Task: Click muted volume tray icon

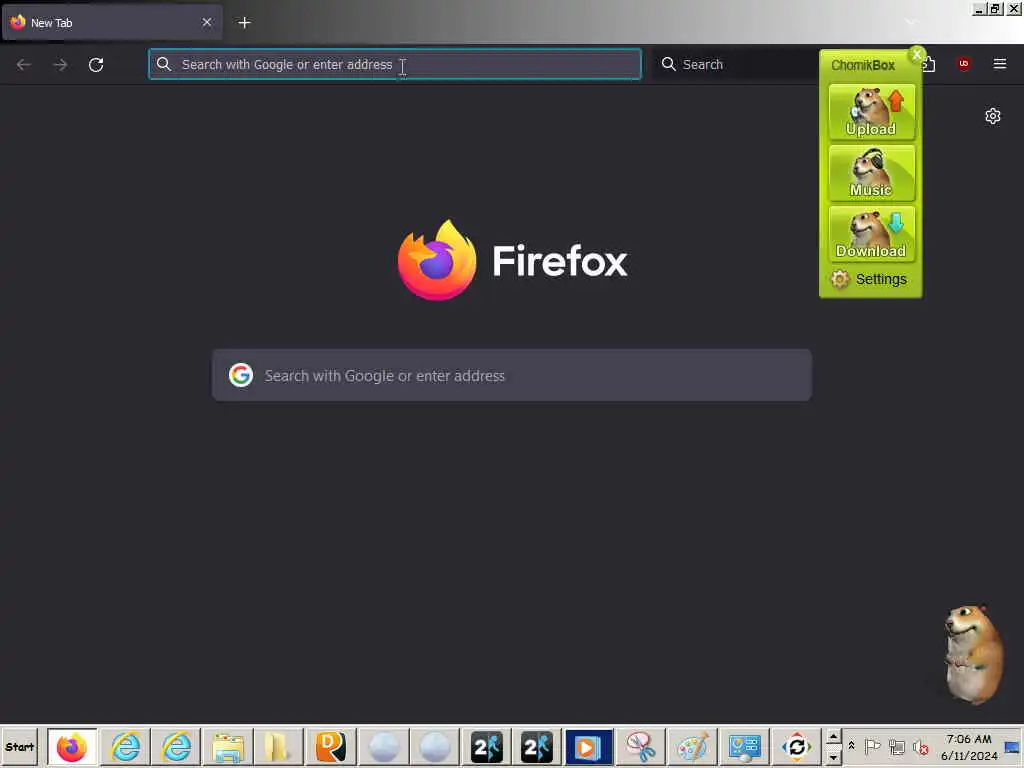Action: (x=921, y=746)
